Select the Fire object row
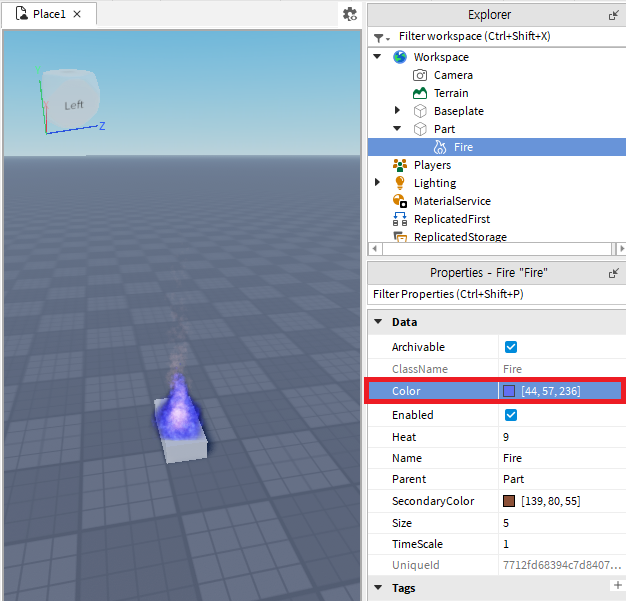The width and height of the screenshot is (626, 601). (x=497, y=147)
